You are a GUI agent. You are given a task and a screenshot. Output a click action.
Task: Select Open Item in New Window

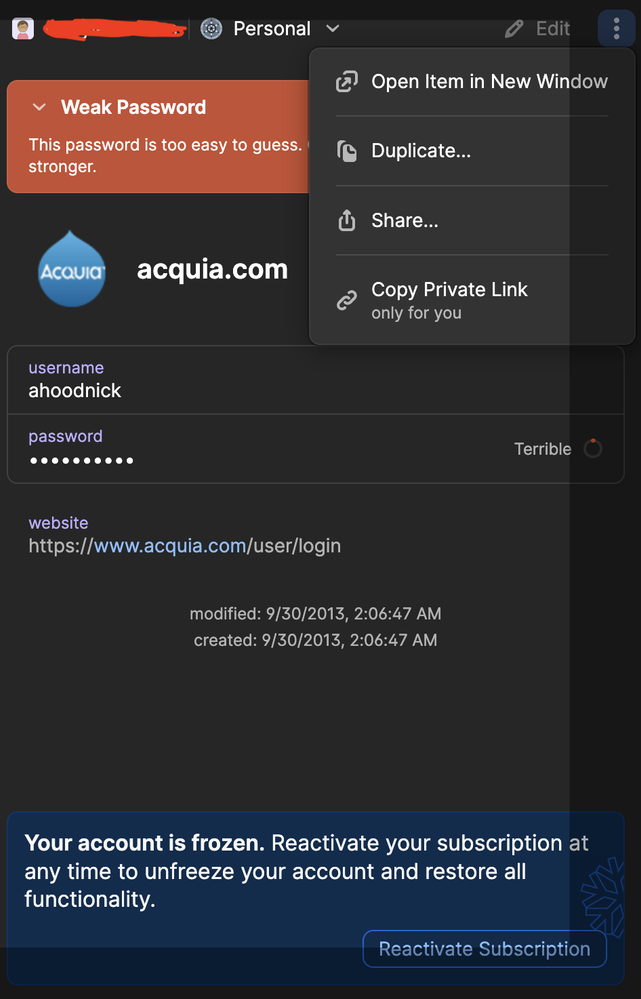[x=489, y=82]
